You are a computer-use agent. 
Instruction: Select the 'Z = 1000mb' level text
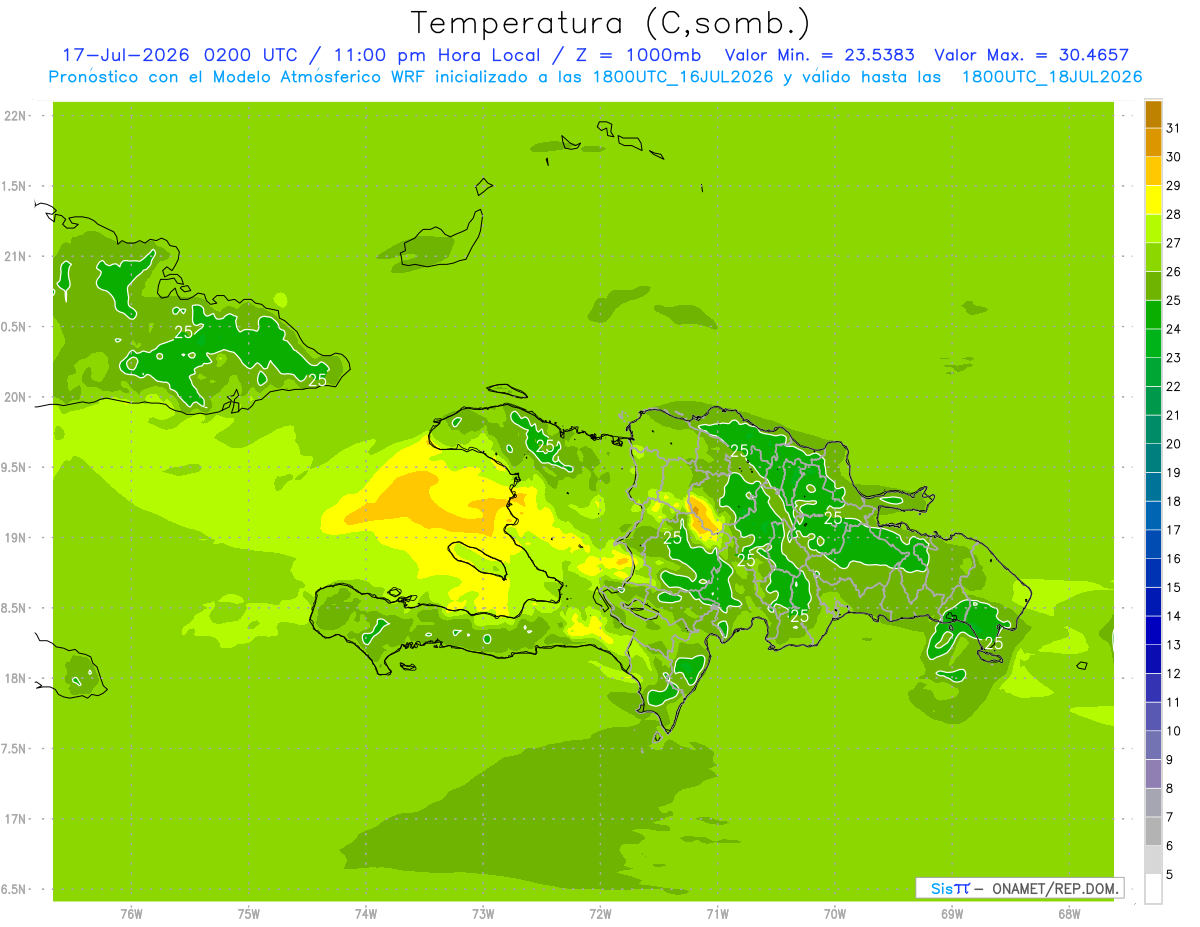640,55
